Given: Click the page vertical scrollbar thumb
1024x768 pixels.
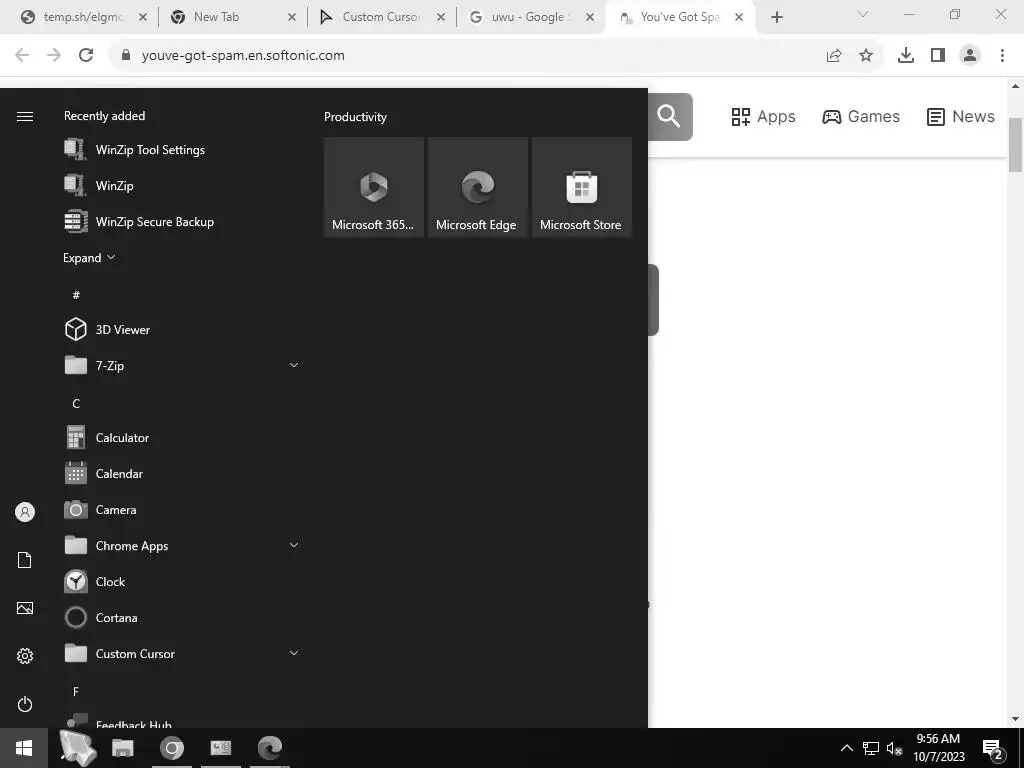Looking at the screenshot, I should [x=1016, y=145].
